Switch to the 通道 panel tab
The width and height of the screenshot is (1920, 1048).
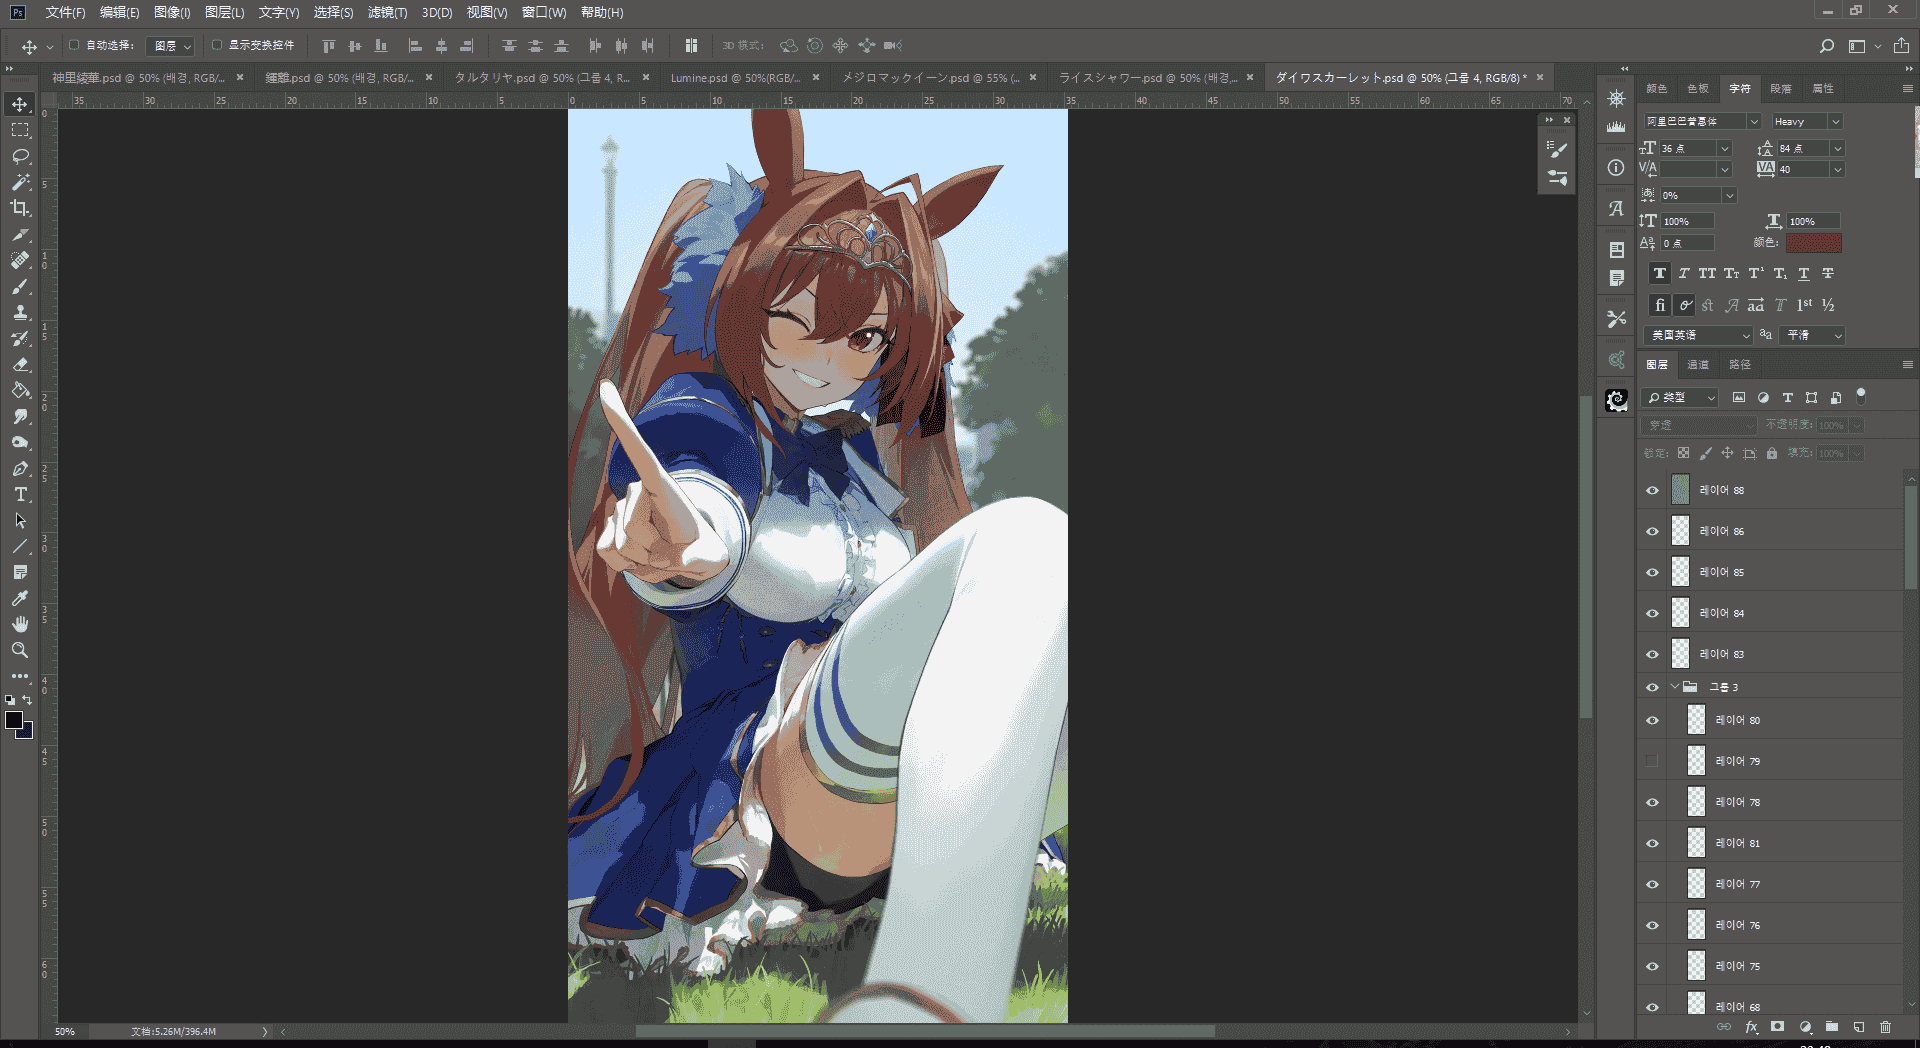[1698, 364]
